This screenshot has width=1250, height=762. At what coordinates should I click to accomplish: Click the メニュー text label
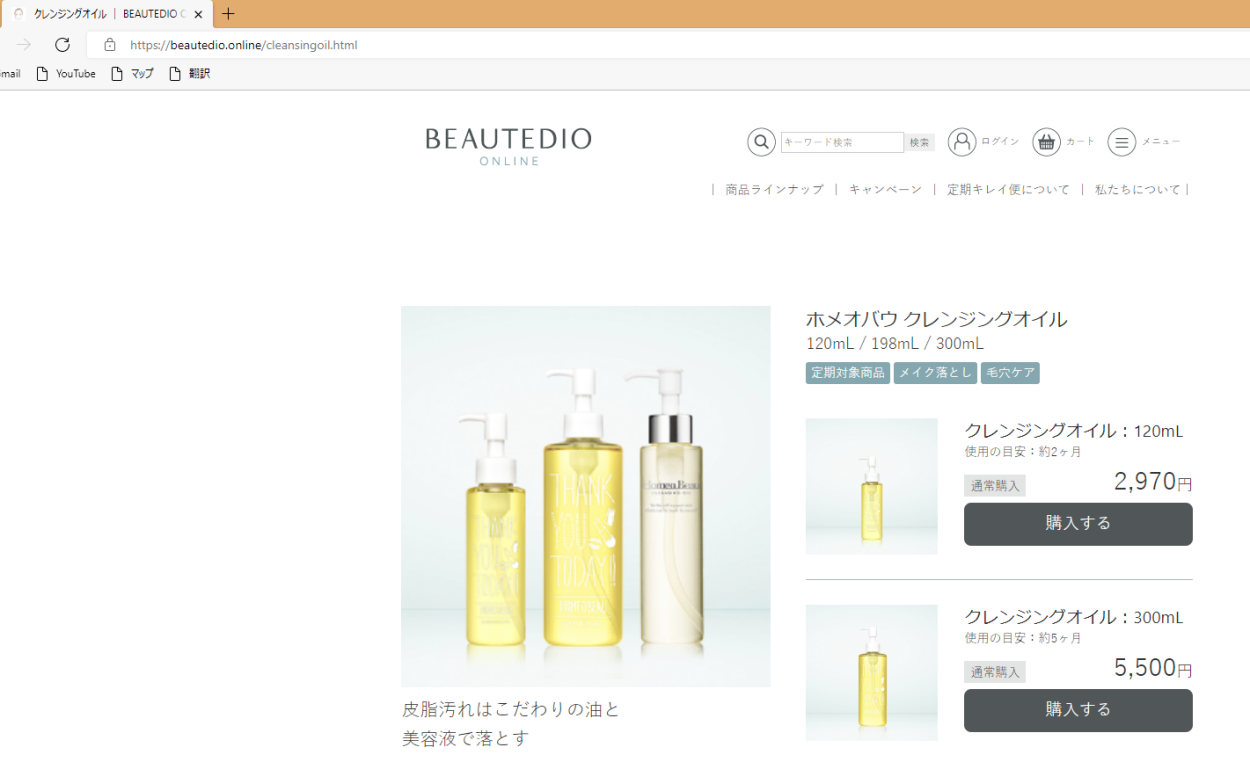tap(1161, 142)
